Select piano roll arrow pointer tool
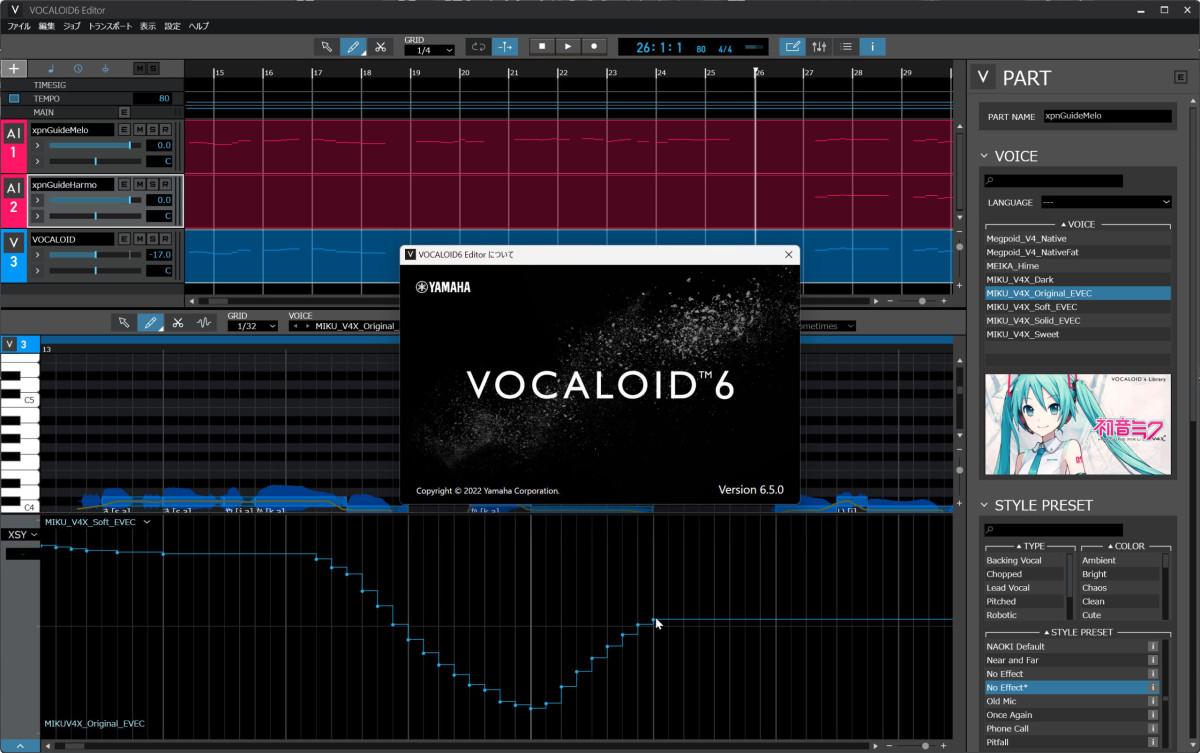Image resolution: width=1200 pixels, height=753 pixels. pos(124,322)
